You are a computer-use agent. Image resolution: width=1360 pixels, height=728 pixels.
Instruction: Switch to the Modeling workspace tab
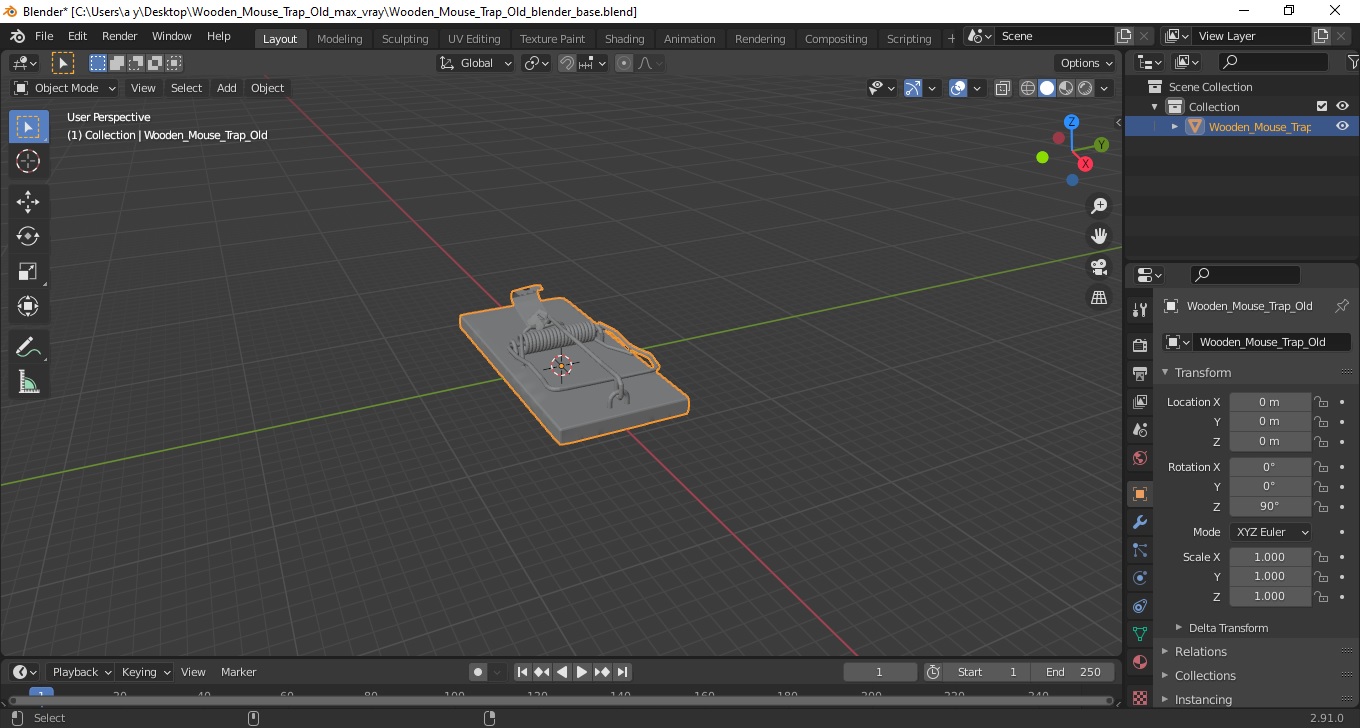tap(339, 39)
